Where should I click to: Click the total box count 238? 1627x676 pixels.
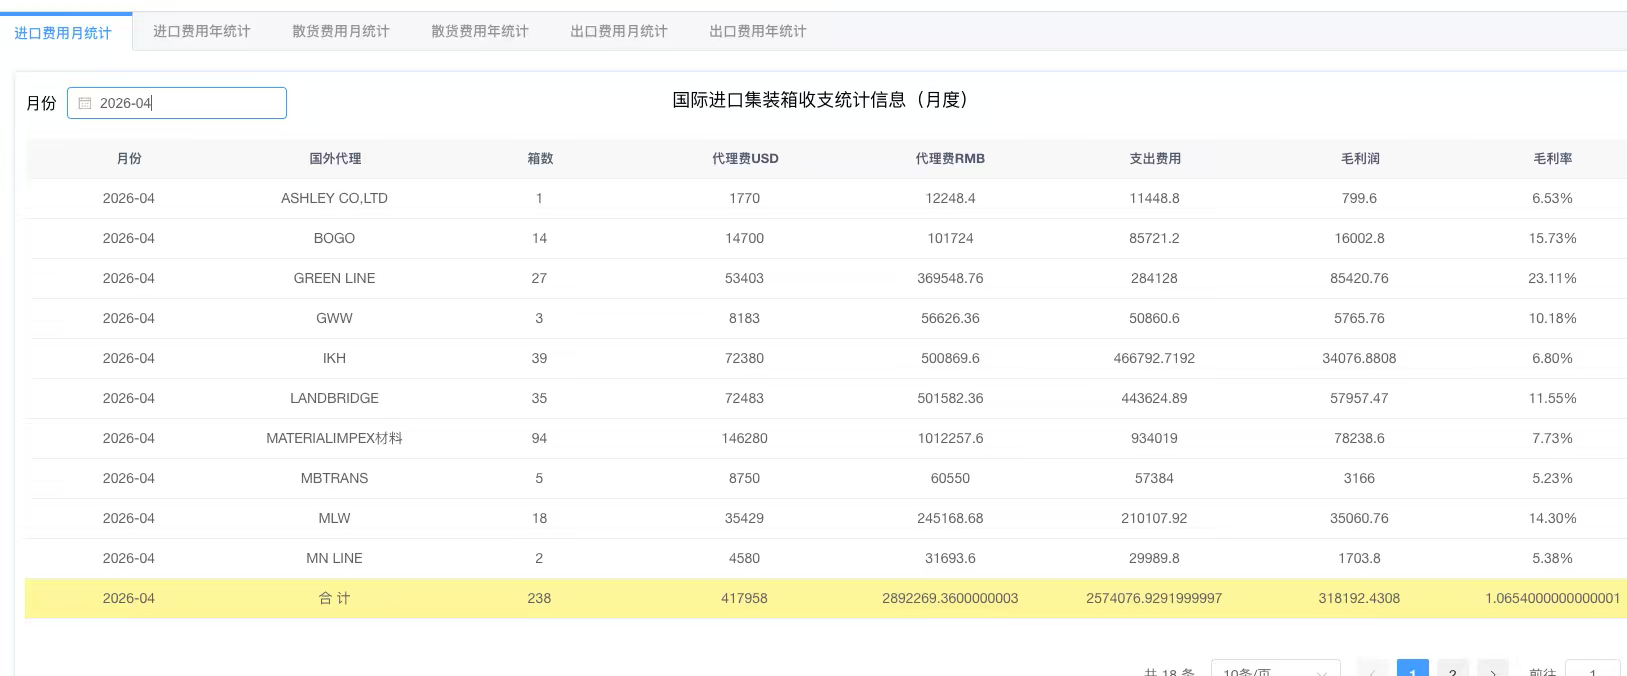tap(539, 598)
